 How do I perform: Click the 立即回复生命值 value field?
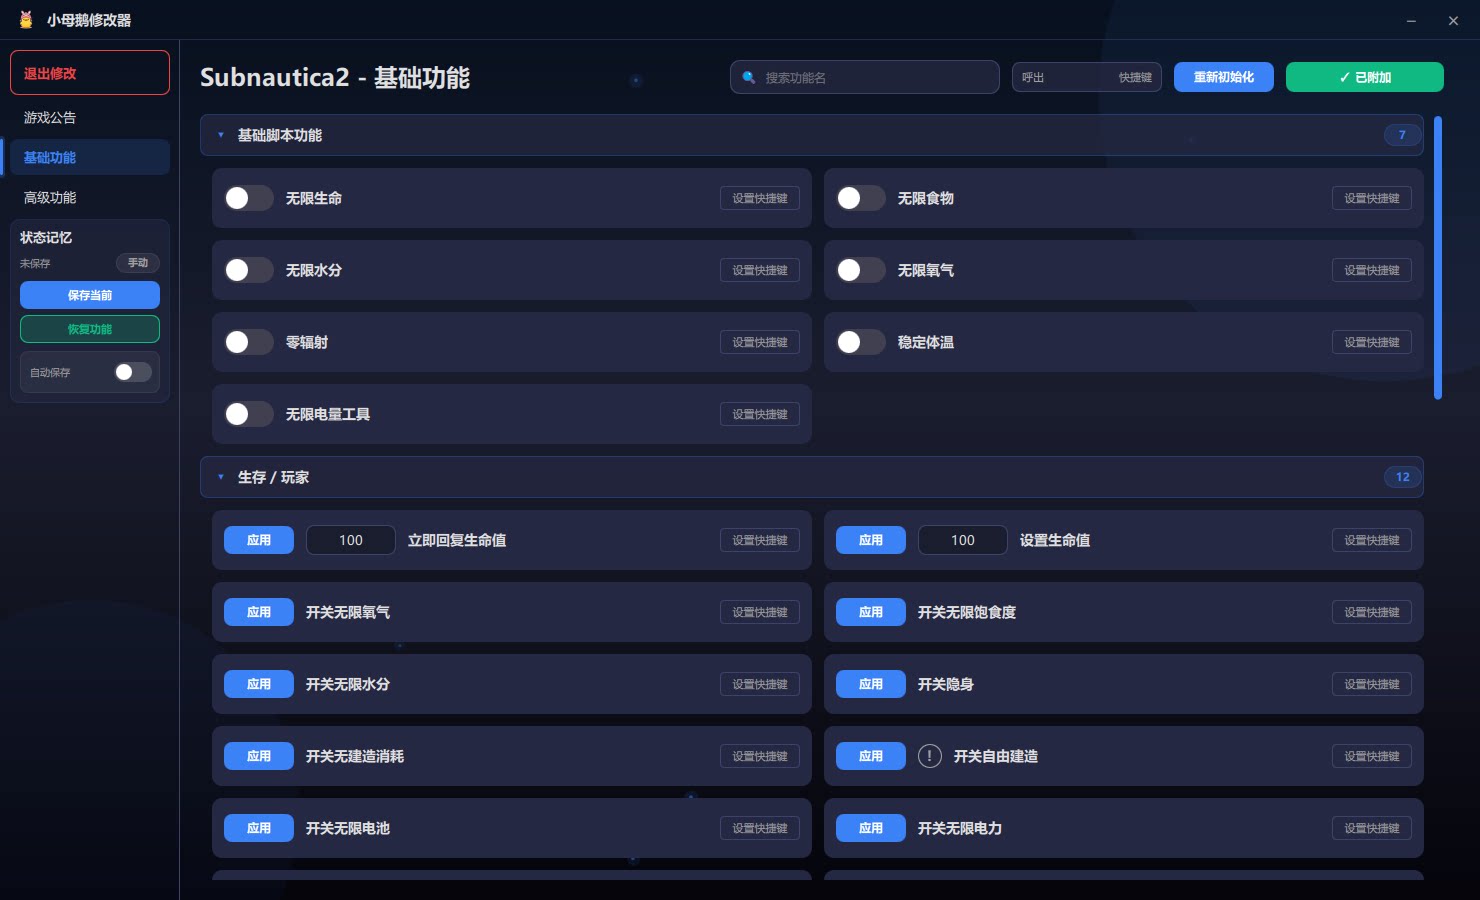[351, 540]
